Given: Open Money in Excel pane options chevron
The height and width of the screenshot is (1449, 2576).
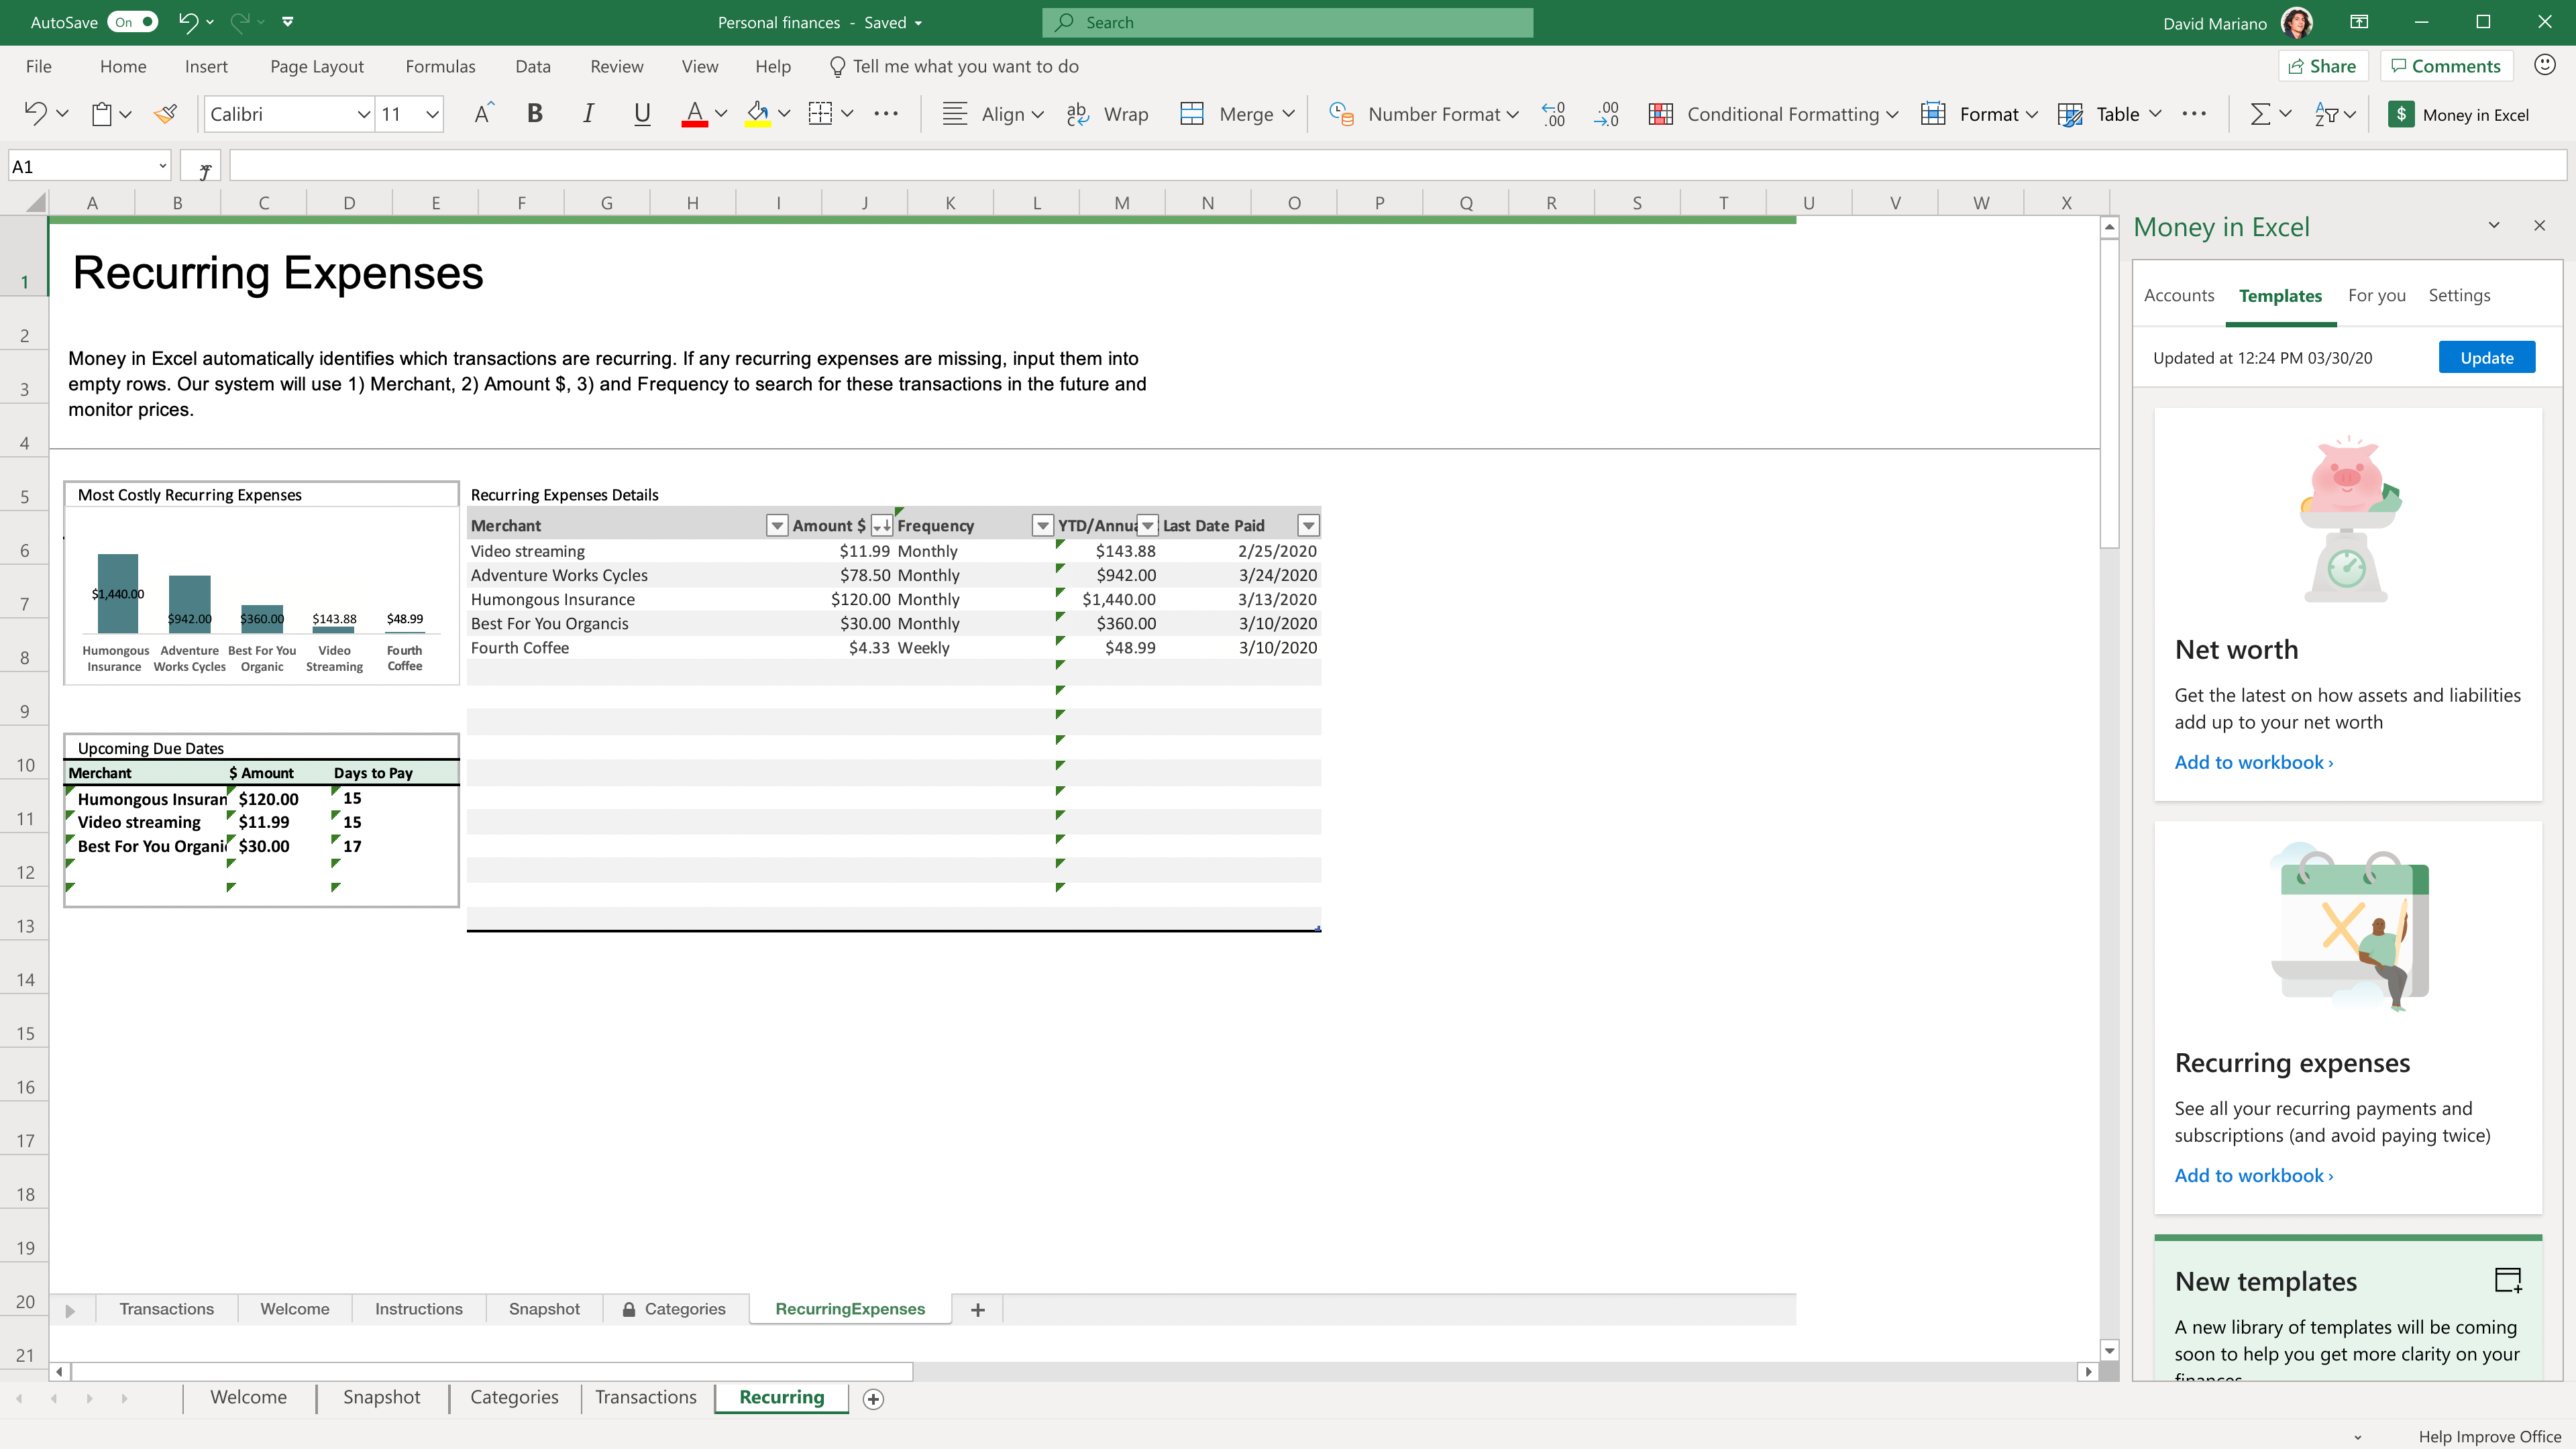Looking at the screenshot, I should click(2493, 226).
